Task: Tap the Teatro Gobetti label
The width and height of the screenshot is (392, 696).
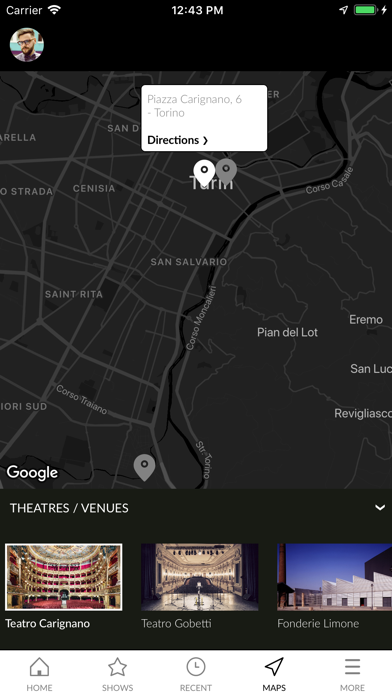Action: click(x=176, y=624)
